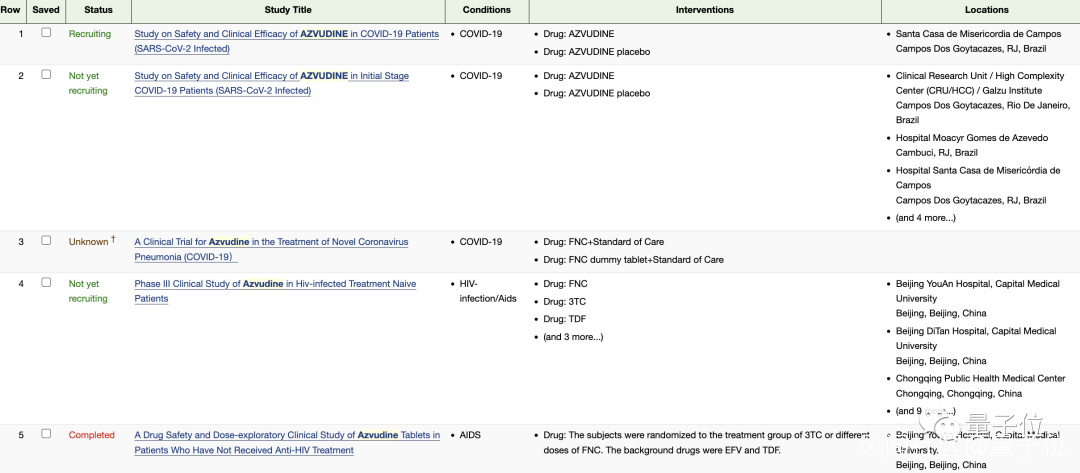Select the 'COVID-19' condition in row 1

[x=481, y=34]
